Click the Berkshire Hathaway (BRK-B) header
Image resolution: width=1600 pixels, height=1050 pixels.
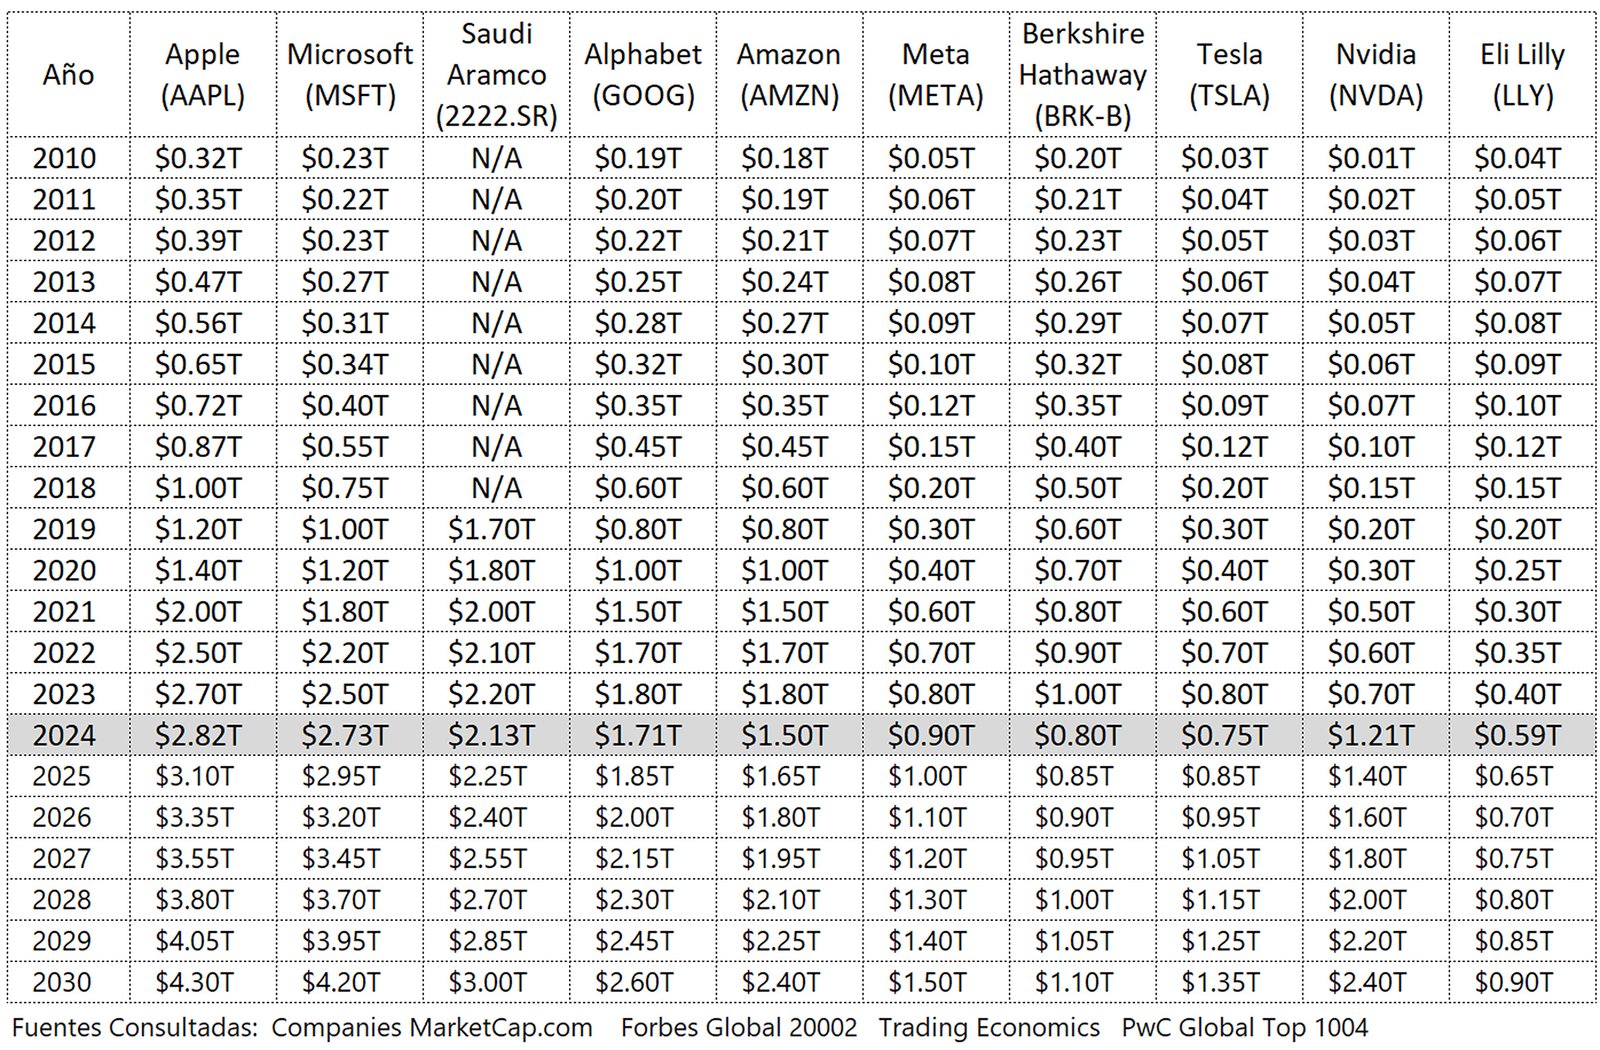click(x=1083, y=75)
